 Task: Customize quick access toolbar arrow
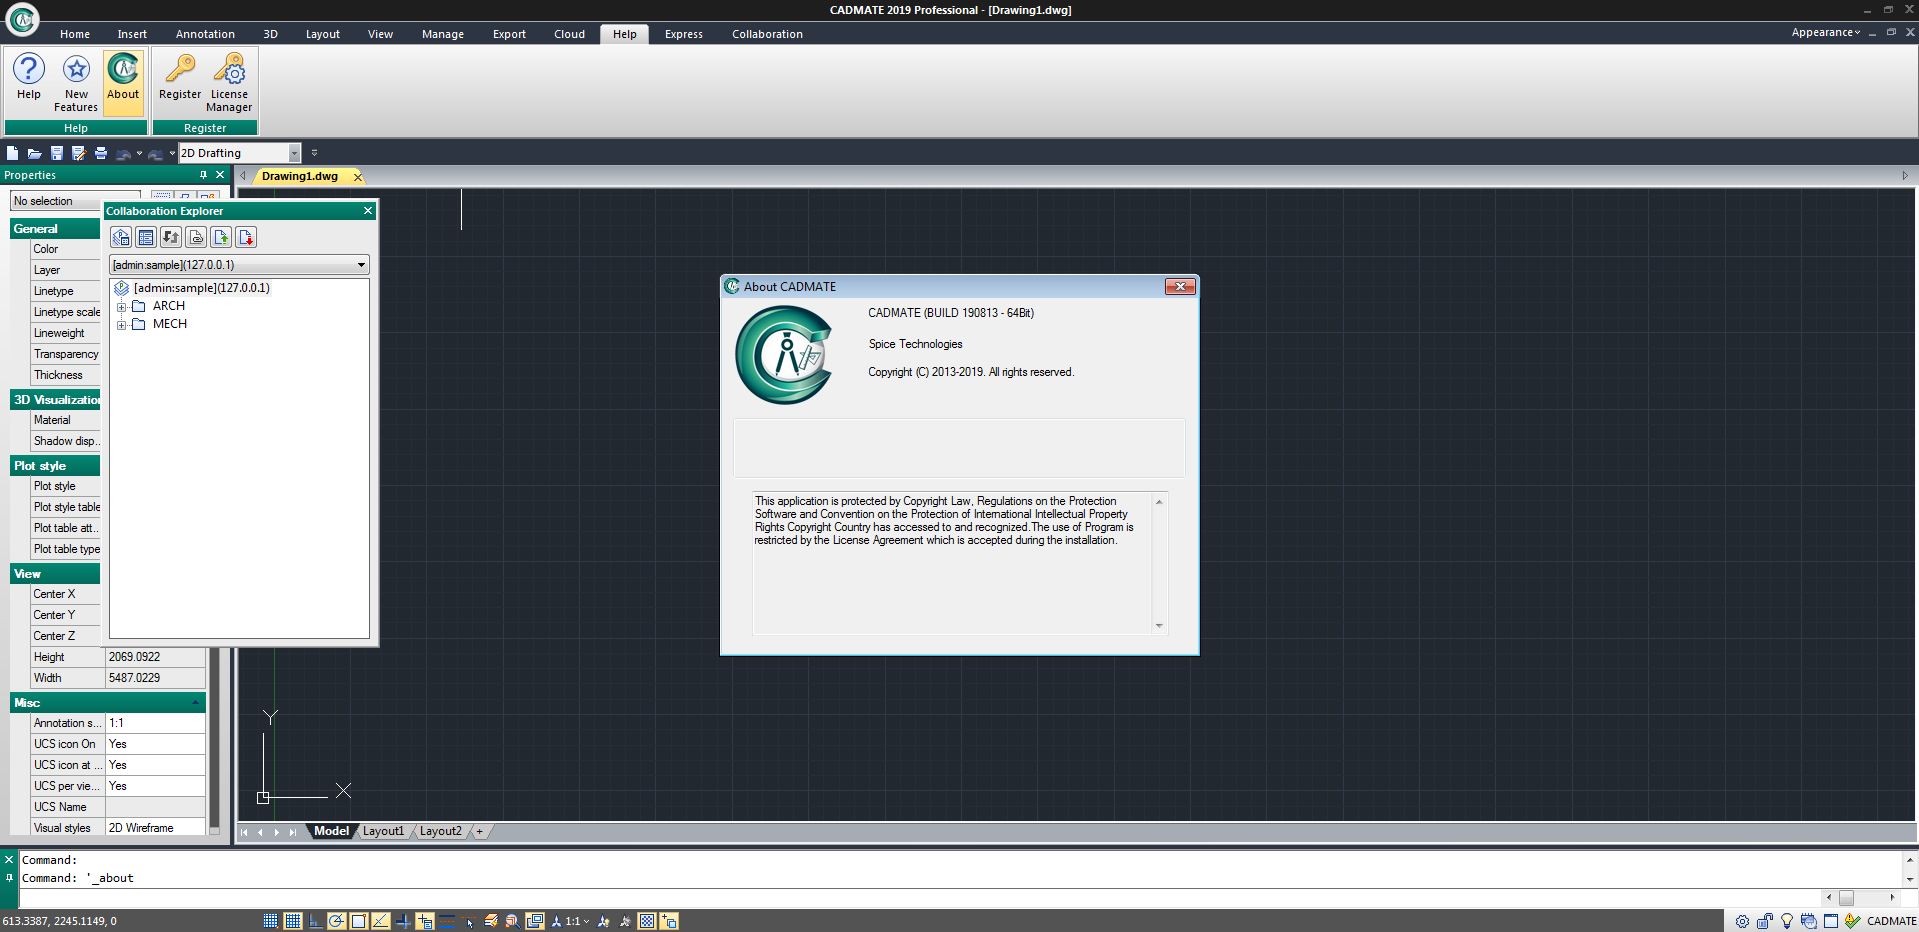314,153
